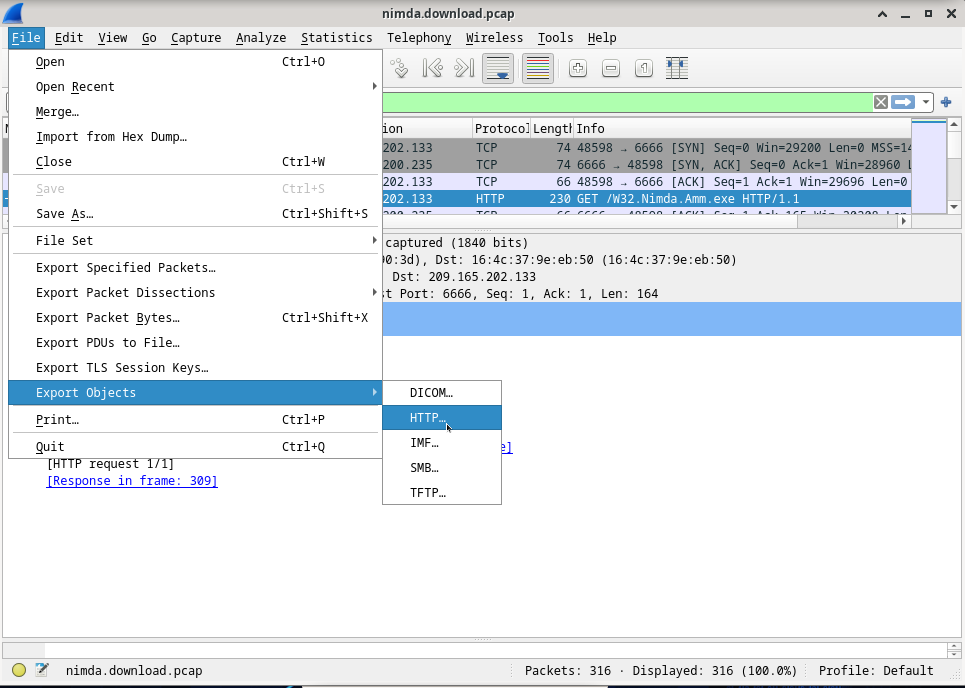Open the Capture menu
The width and height of the screenshot is (965, 688).
tap(196, 38)
